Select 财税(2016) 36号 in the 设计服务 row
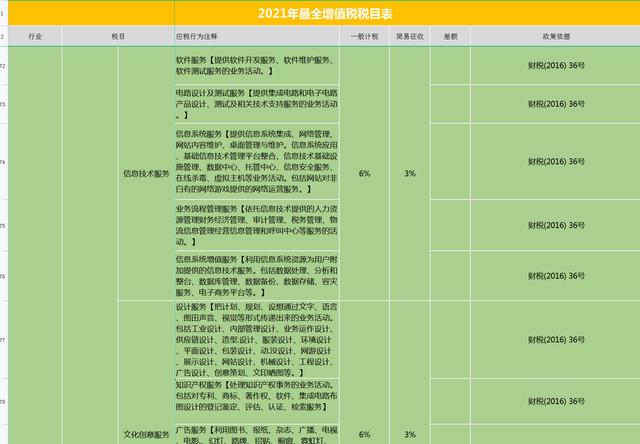Image resolution: width=640 pixels, height=444 pixels. coord(556,340)
